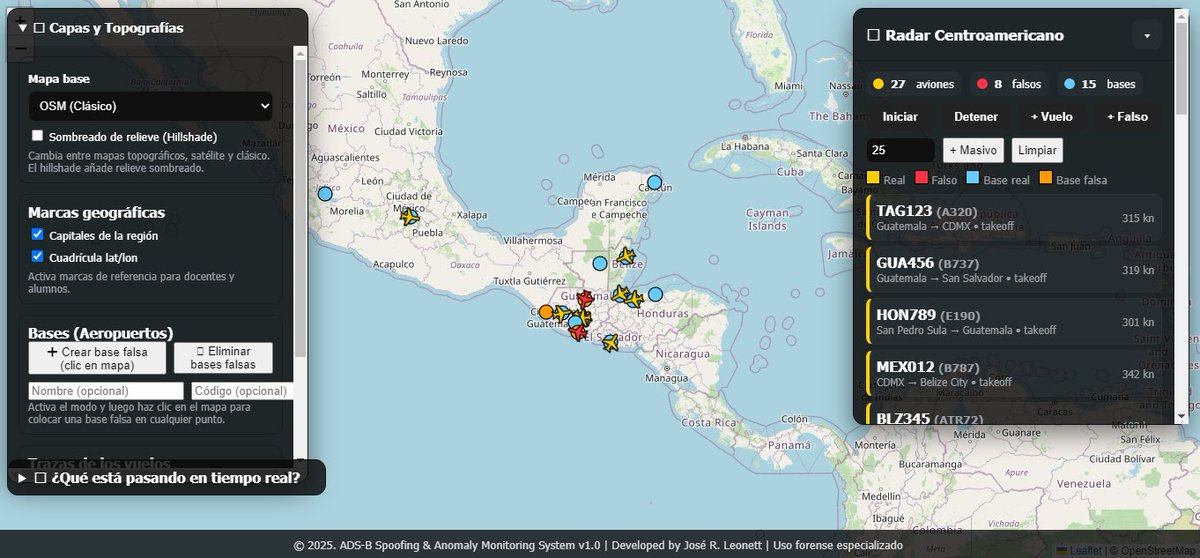Click the yellow plane right of orange base

560,314
